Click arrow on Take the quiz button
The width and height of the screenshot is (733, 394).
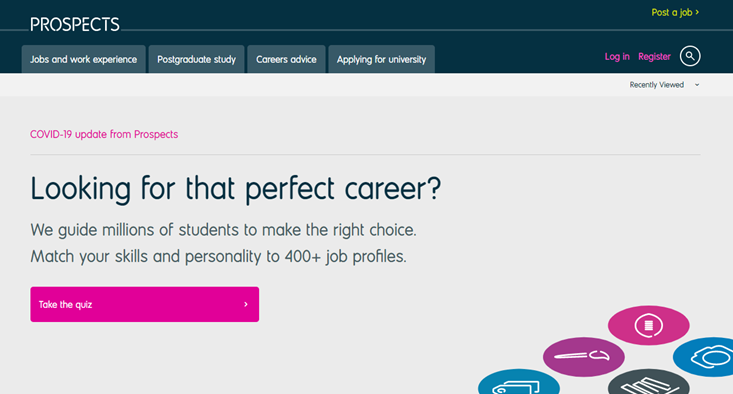click(x=246, y=304)
